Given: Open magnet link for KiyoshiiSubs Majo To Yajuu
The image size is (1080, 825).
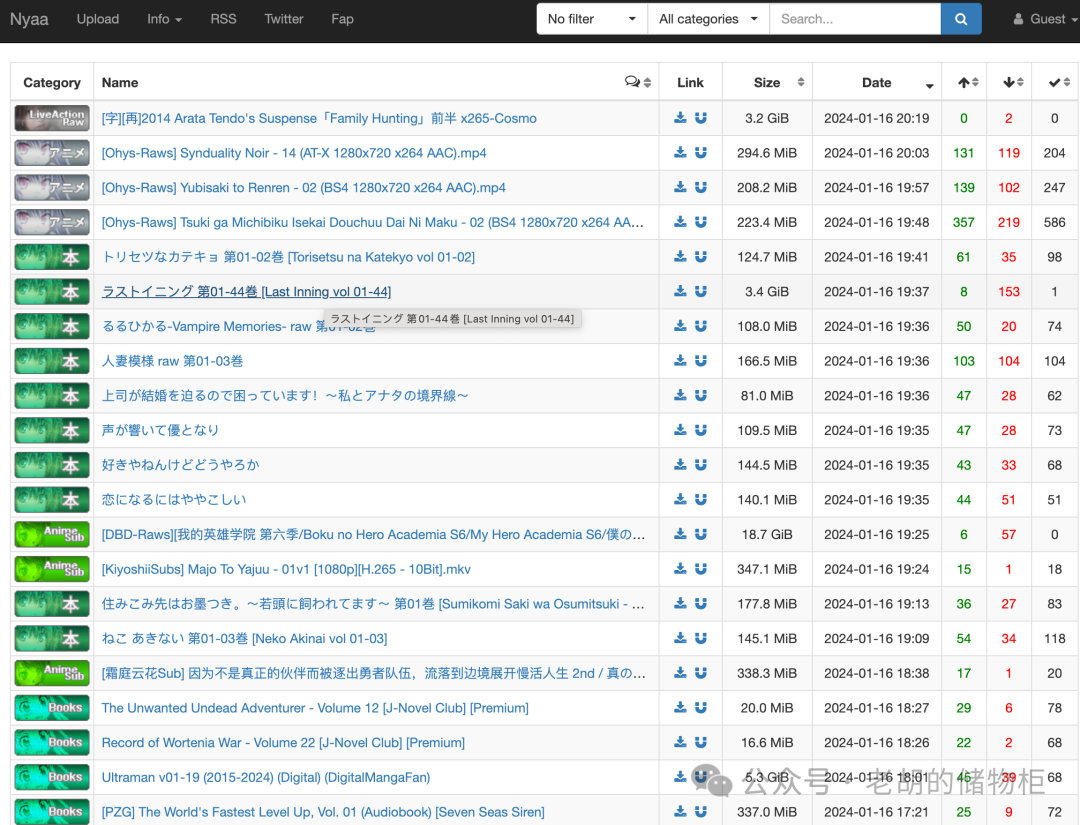Looking at the screenshot, I should click(x=701, y=569).
